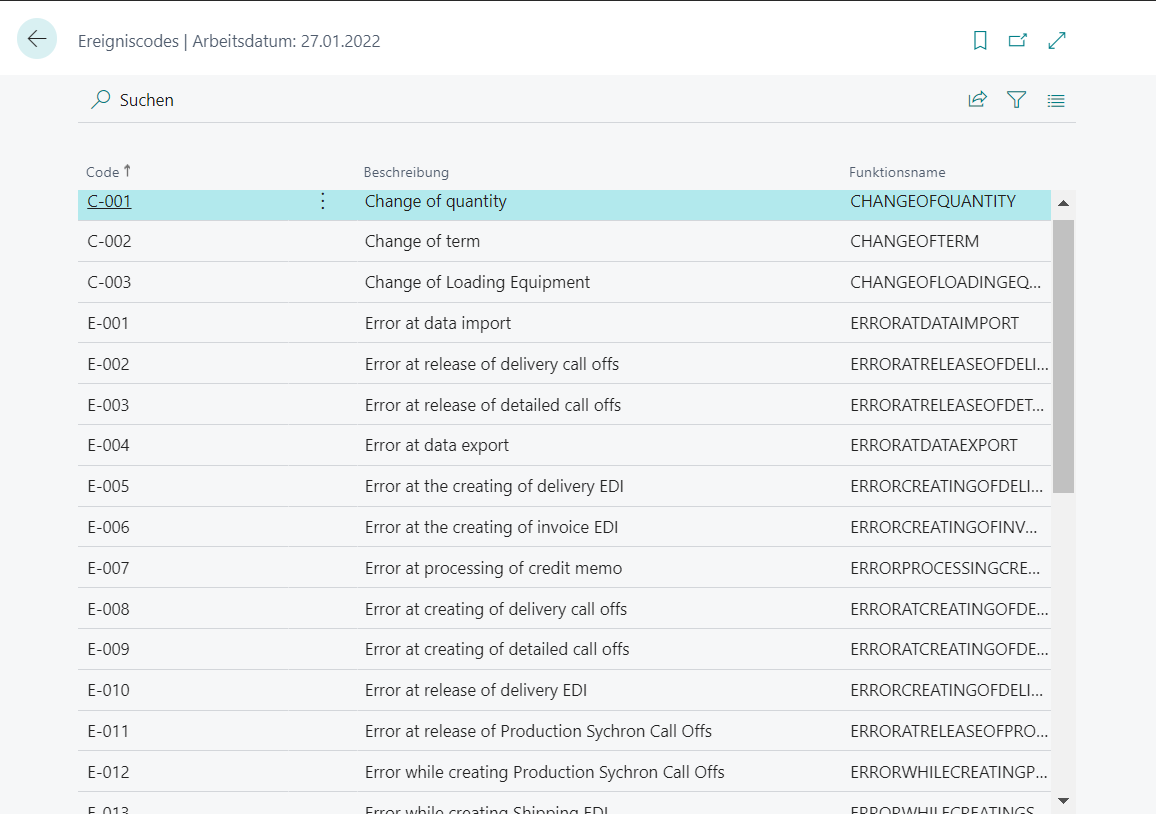1156x840 pixels.
Task: Click scrollbar down arrow
Action: pos(1063,800)
